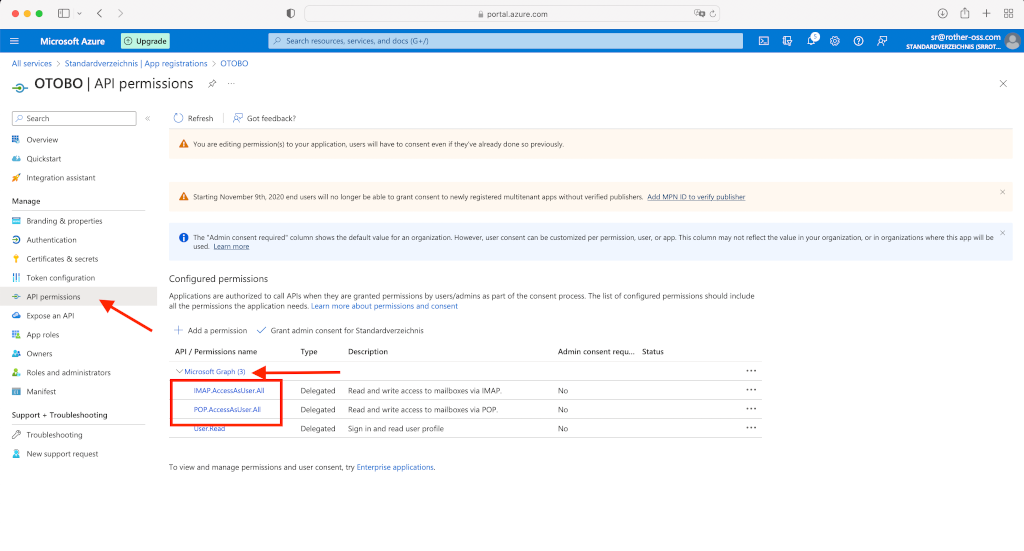Open the feedback icon in Azure header

(882, 41)
